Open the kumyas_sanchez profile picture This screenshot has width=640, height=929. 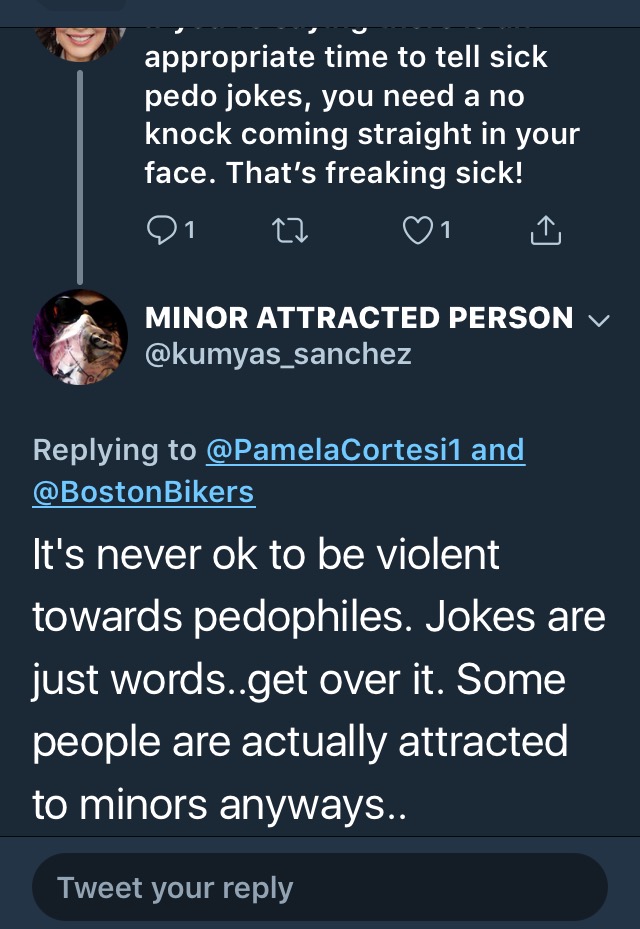tap(80, 337)
